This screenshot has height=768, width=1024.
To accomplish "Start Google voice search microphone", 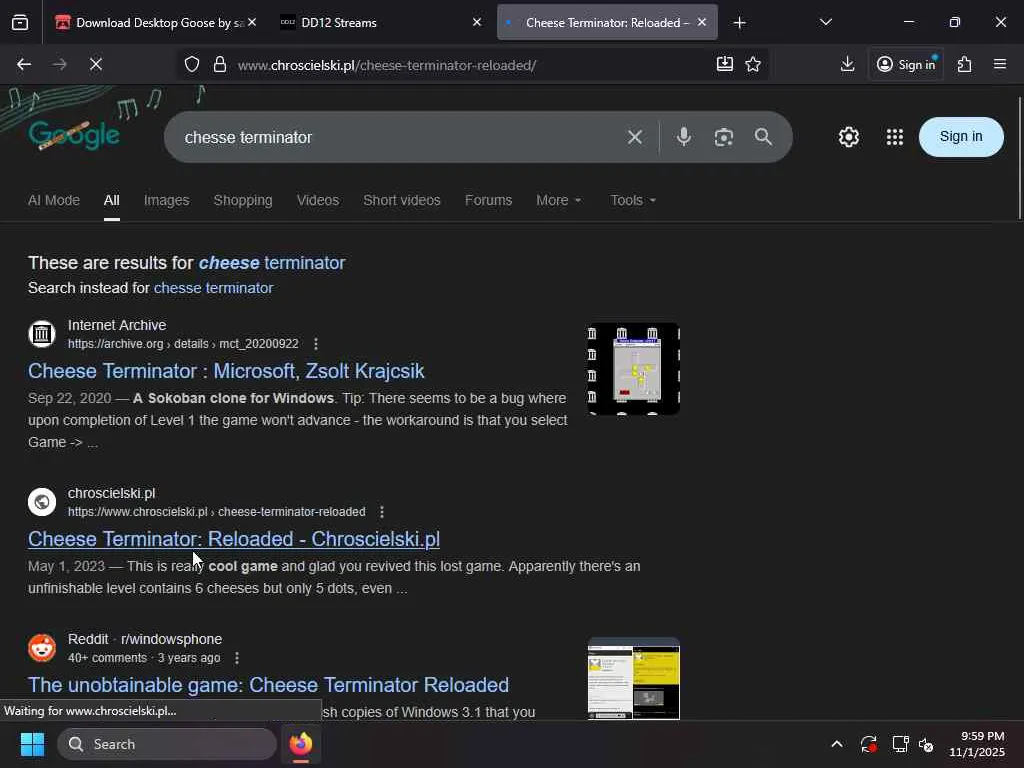I will (683, 137).
